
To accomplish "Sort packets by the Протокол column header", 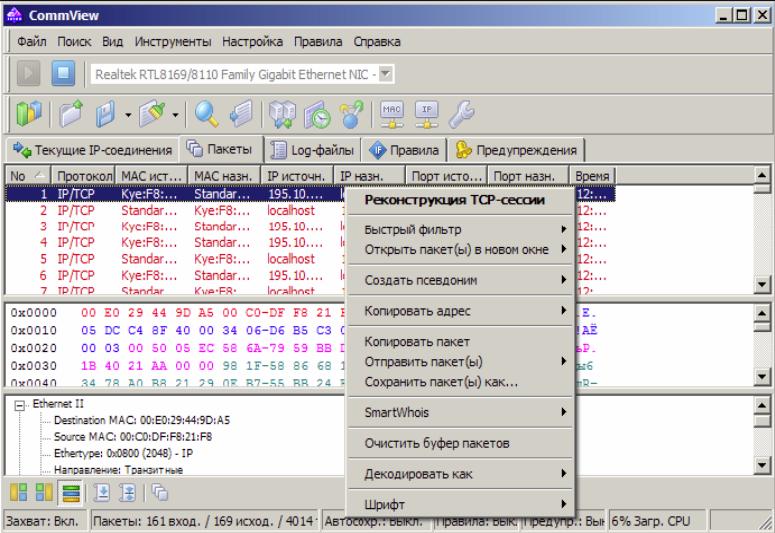I will (x=84, y=176).
